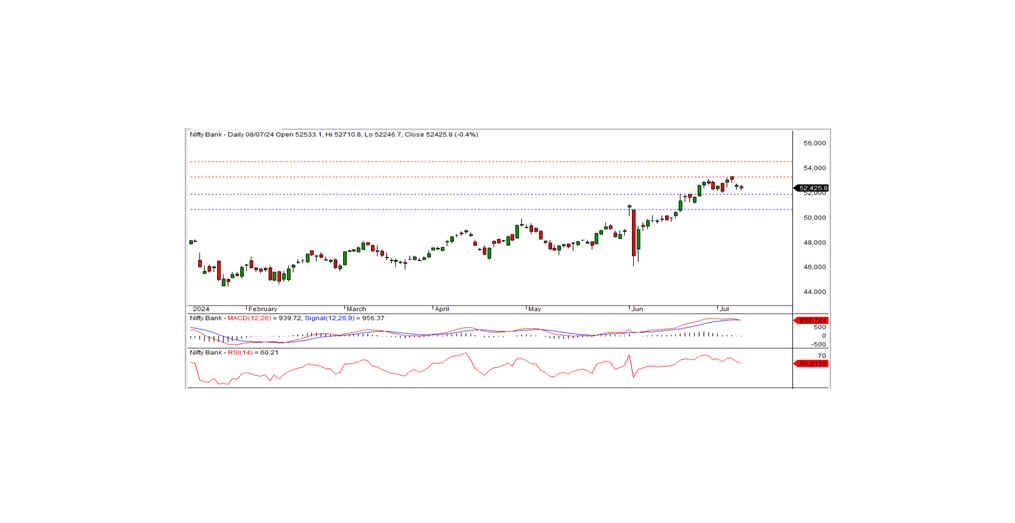Click the Jun label on time axis
The image size is (1015, 523).
(x=637, y=309)
